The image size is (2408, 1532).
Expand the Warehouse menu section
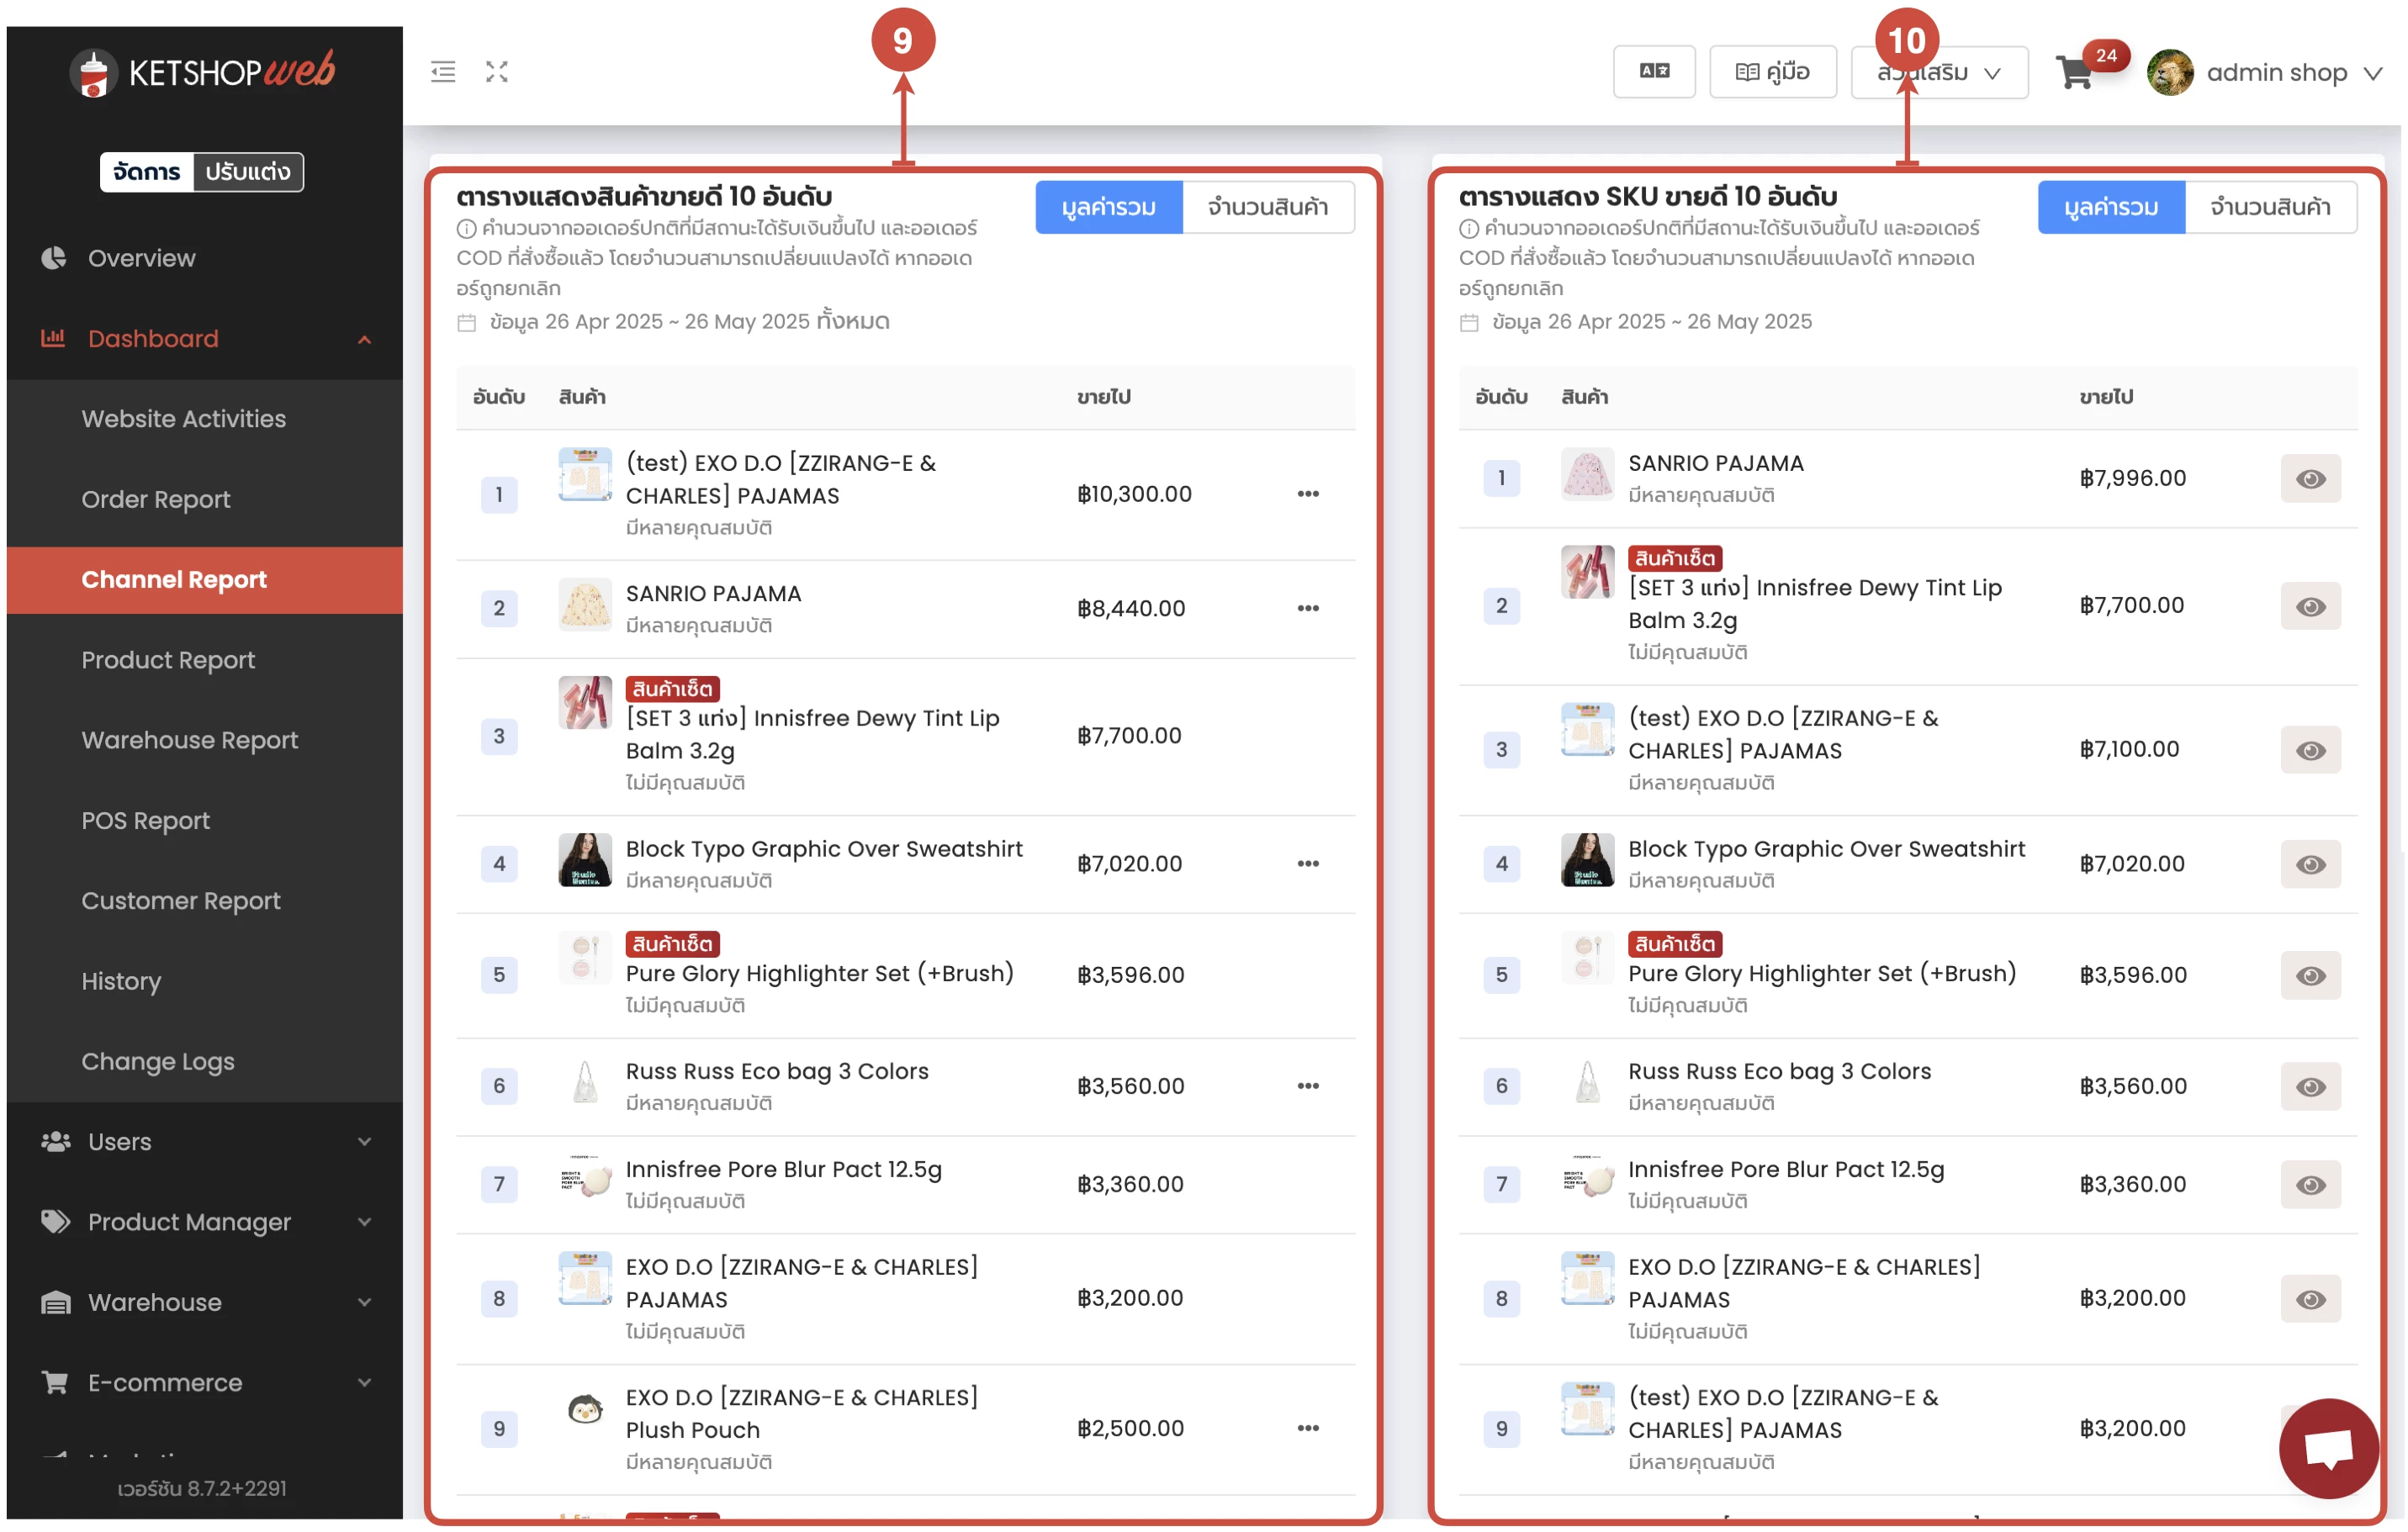click(365, 1302)
